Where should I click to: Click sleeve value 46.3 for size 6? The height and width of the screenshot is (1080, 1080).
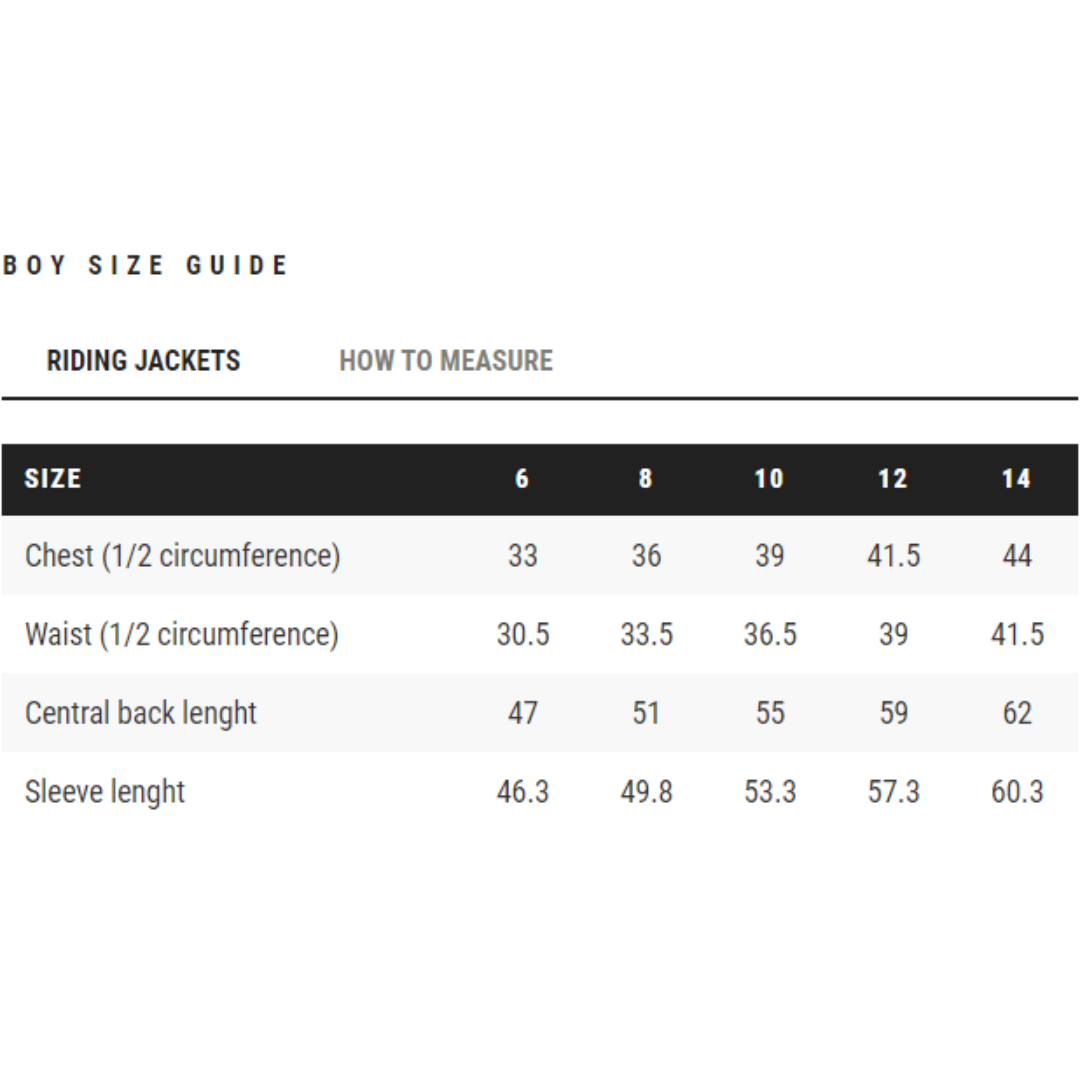(523, 792)
